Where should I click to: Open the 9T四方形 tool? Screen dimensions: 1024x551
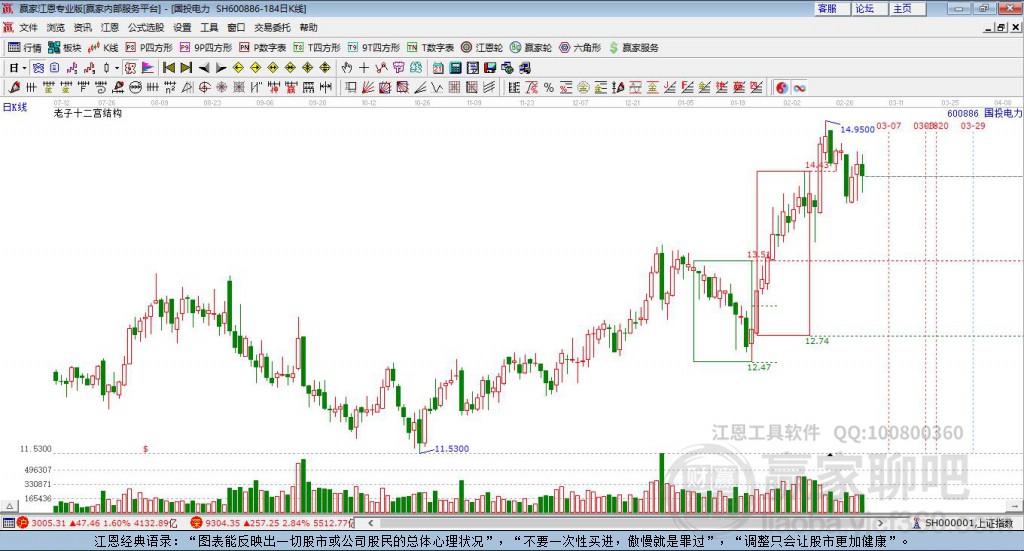pyautogui.click(x=374, y=48)
